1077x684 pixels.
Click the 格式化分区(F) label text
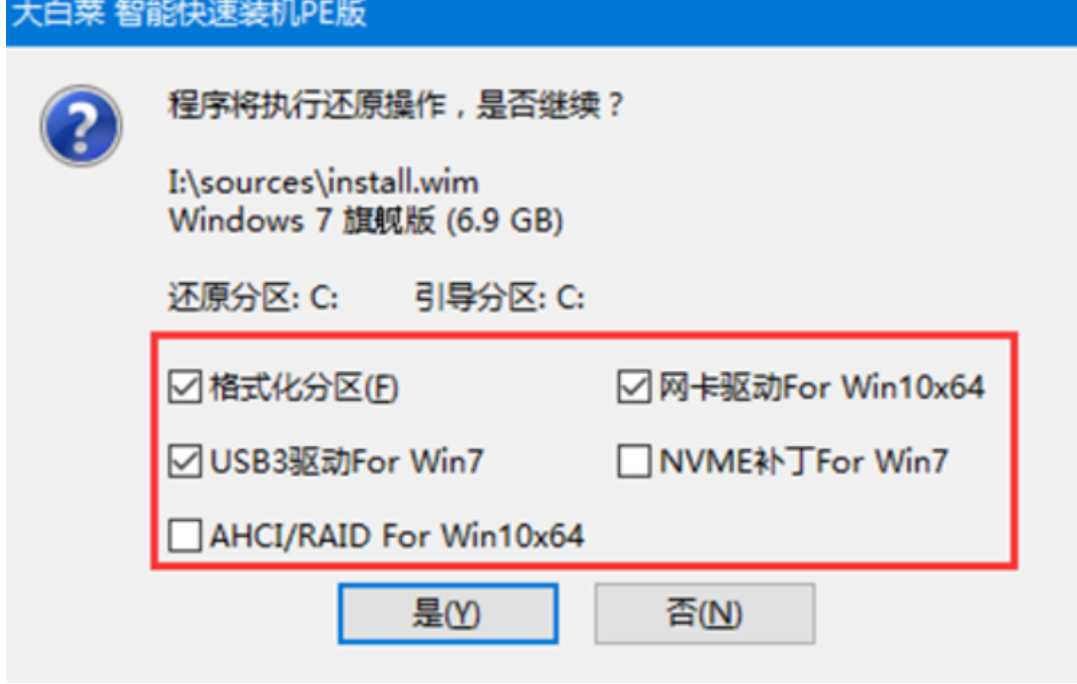(304, 388)
